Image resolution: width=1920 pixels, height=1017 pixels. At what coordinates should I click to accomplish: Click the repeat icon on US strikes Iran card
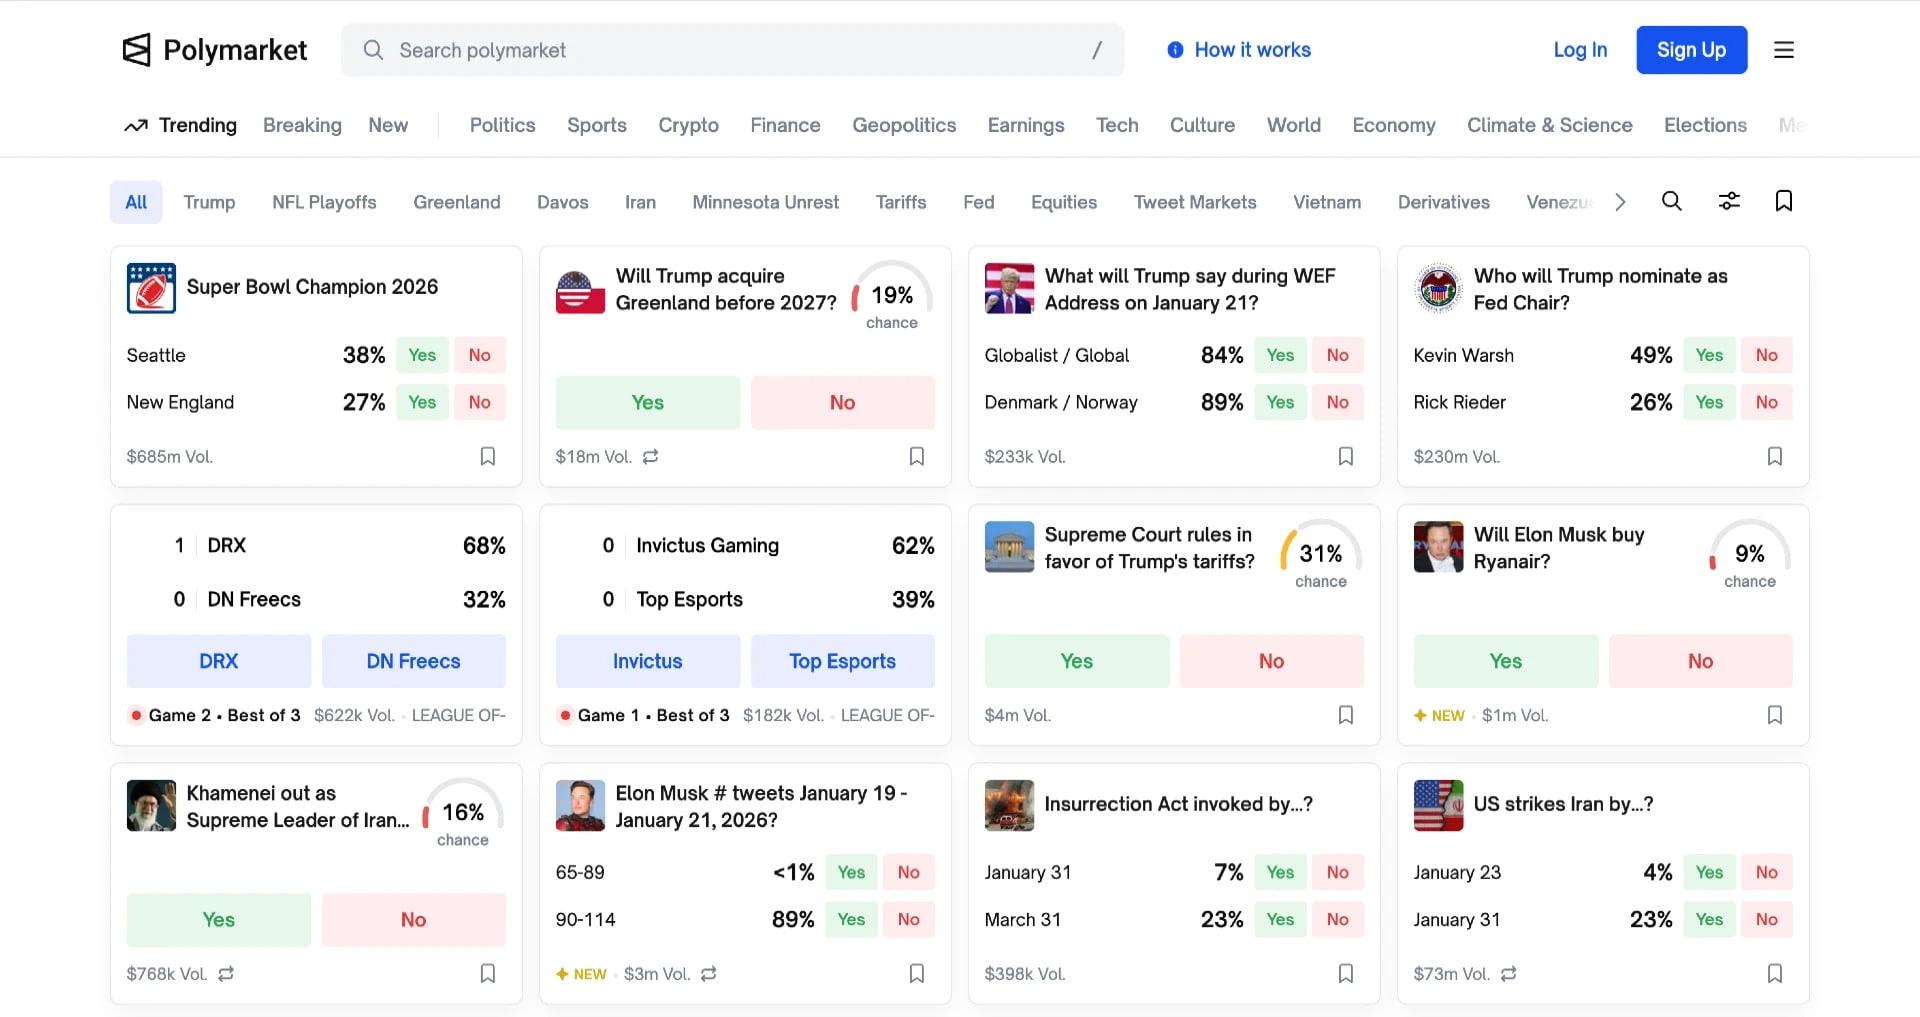coord(1509,973)
